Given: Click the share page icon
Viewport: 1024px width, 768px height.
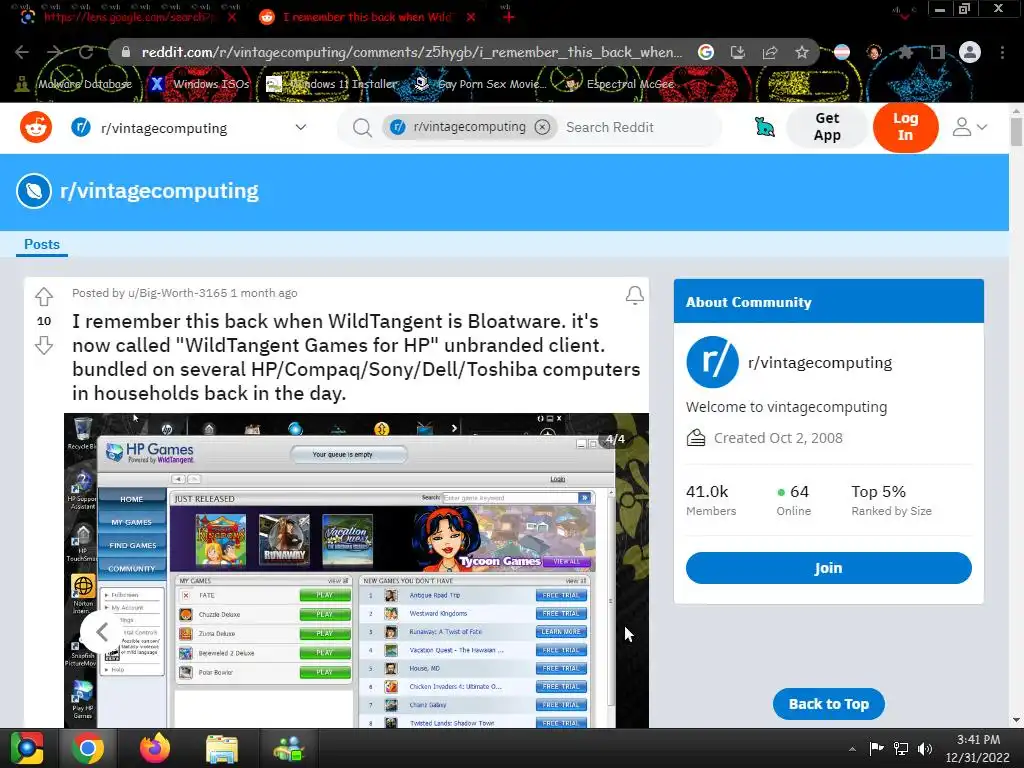Looking at the screenshot, I should pyautogui.click(x=770, y=52).
